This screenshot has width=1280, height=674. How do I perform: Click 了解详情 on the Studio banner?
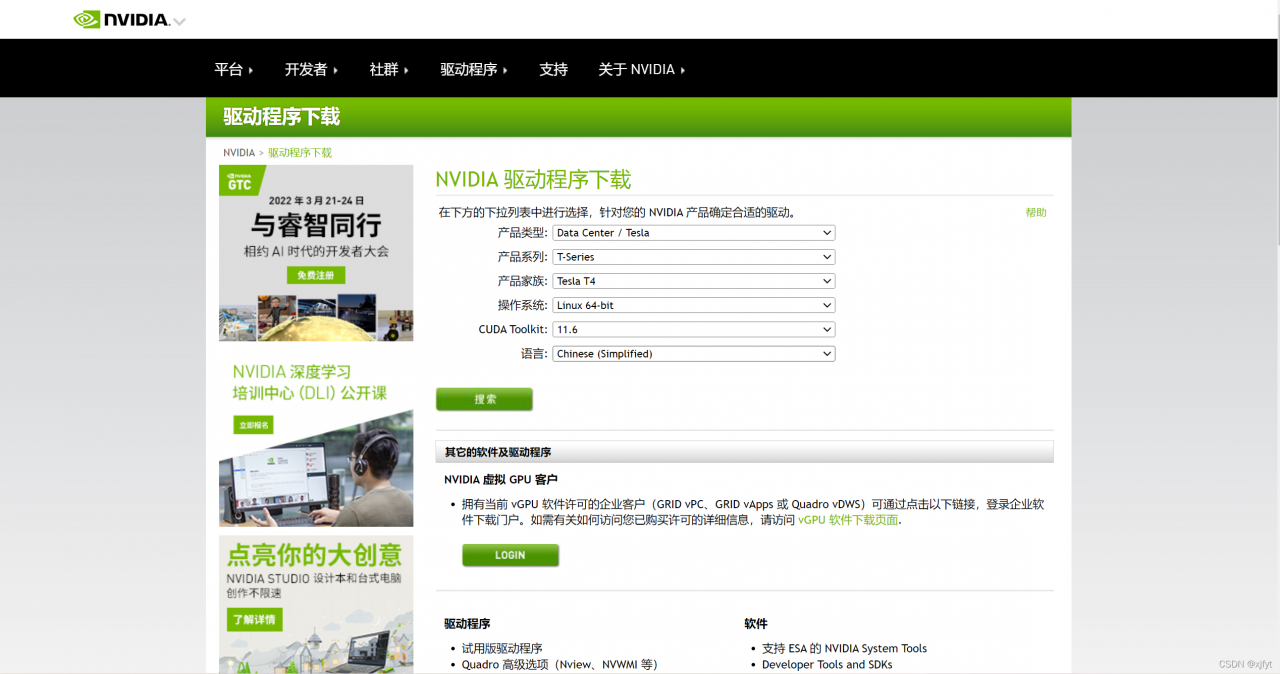click(254, 620)
